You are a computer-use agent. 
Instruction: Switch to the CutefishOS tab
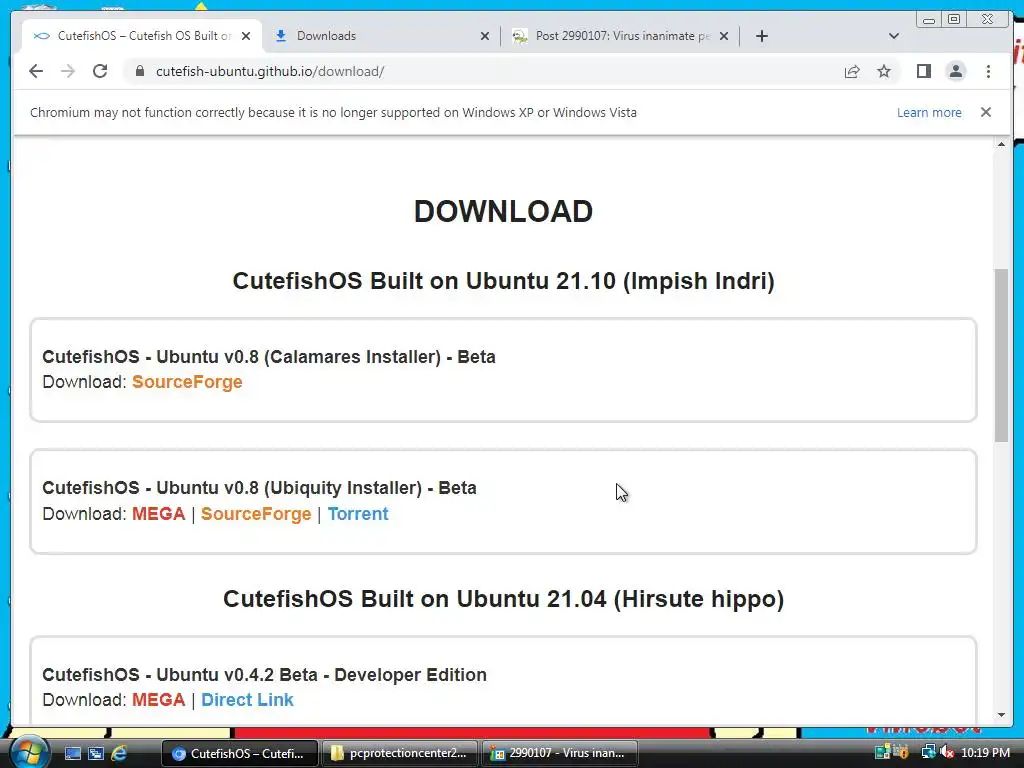(x=142, y=36)
